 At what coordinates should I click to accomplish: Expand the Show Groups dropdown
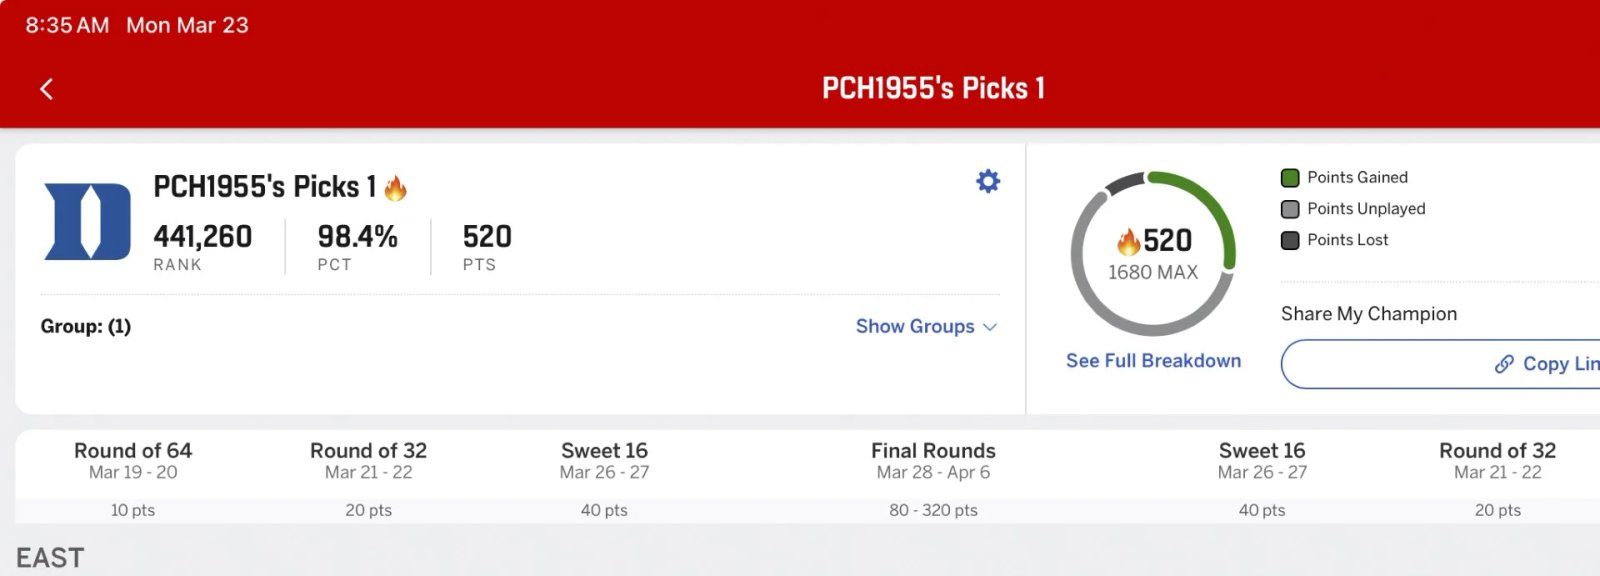pos(915,327)
